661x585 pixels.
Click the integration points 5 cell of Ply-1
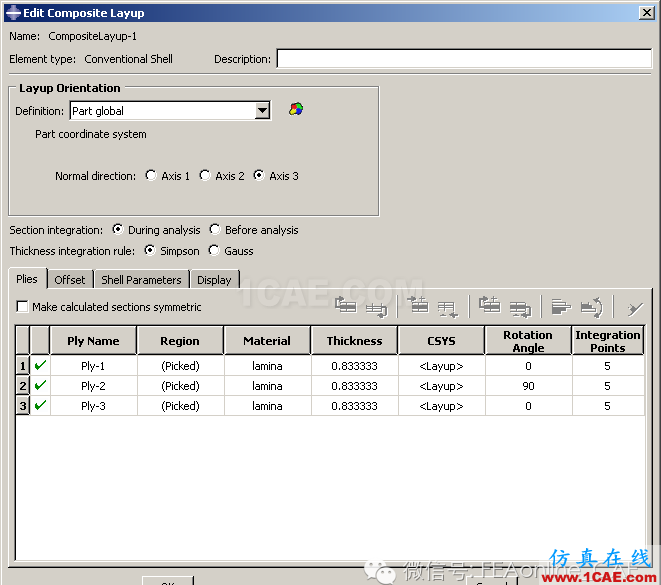[x=608, y=365]
